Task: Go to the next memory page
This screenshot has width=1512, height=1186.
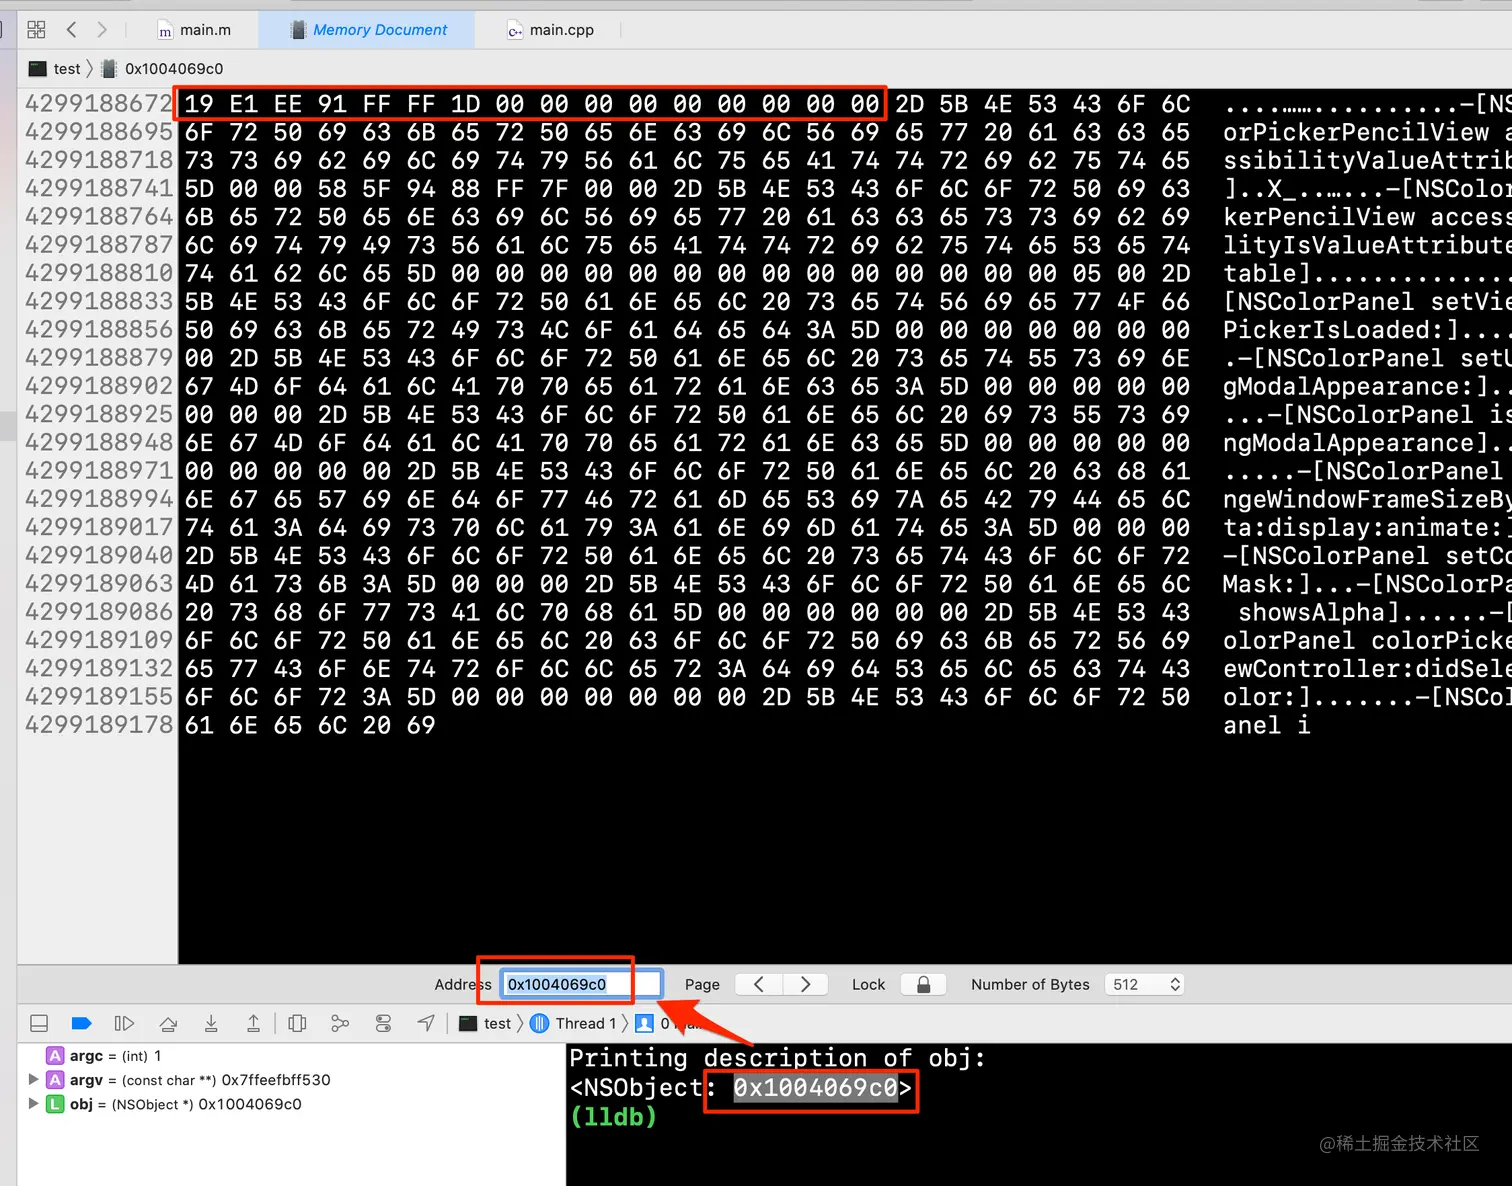Action: click(x=805, y=984)
